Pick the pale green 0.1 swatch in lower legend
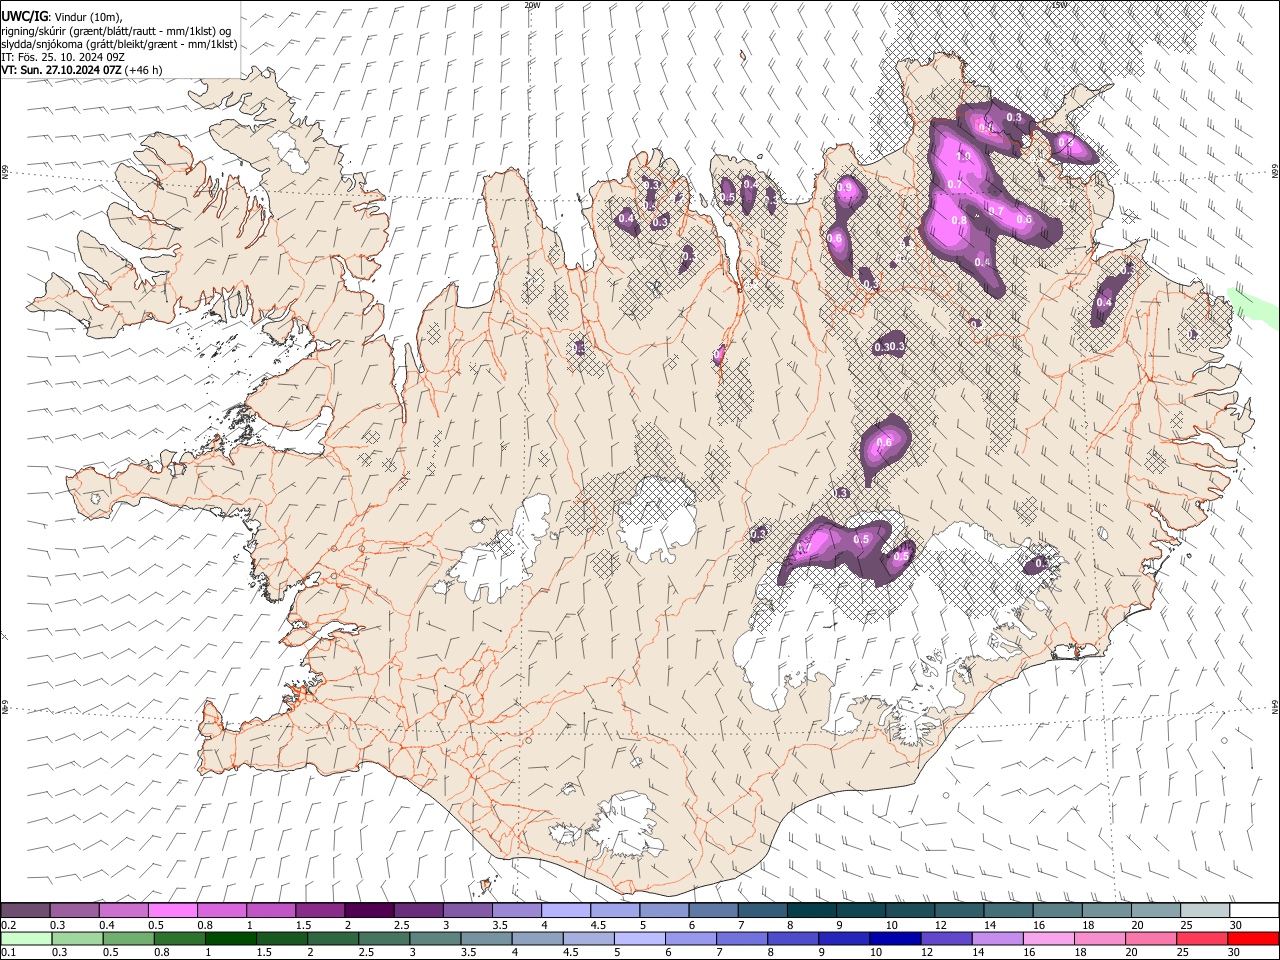 click(26, 938)
